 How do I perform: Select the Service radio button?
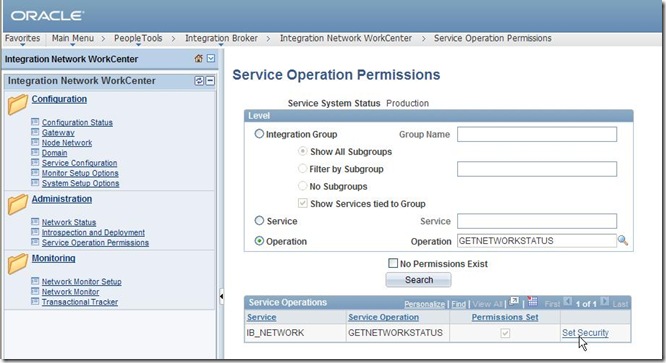(x=259, y=220)
